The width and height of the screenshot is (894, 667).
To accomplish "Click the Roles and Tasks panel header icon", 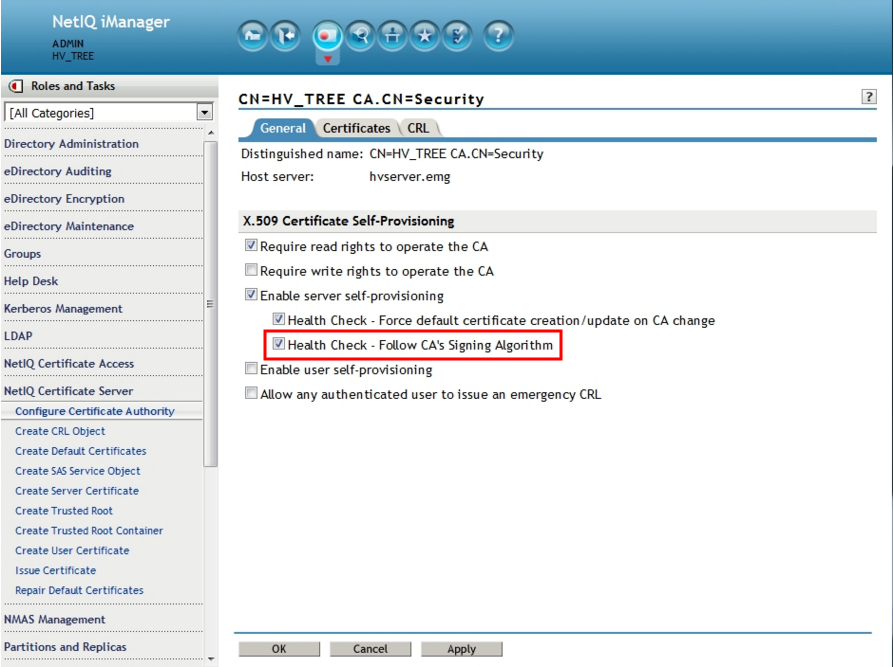I will tap(16, 86).
